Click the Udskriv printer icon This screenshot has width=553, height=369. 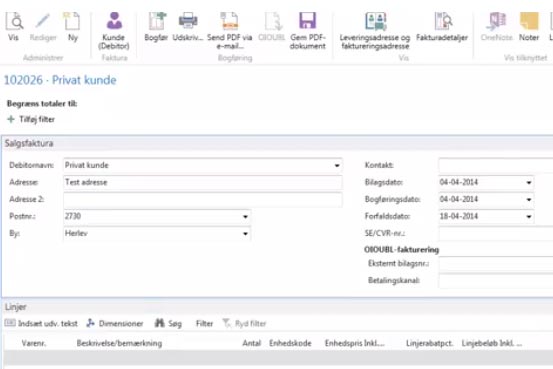pyautogui.click(x=188, y=21)
